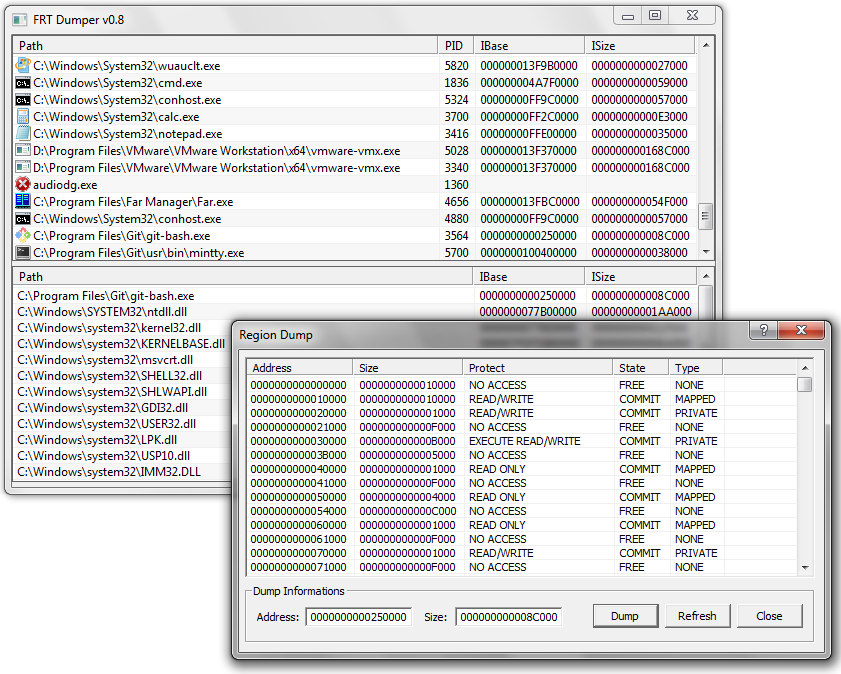Screen dimensions: 841x674
Task: Select region address 000000000003B000
Action: coord(298,455)
